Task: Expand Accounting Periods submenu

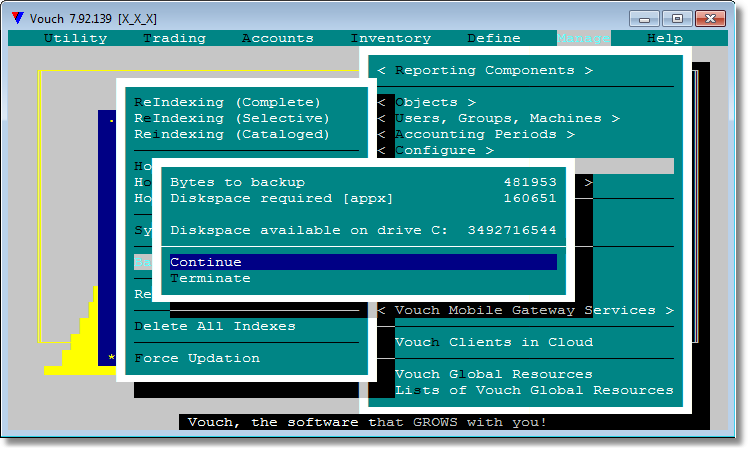Action: (476, 134)
